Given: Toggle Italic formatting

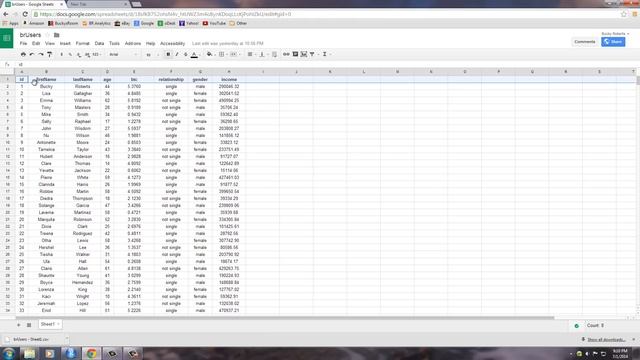Looking at the screenshot, I should coord(177,54).
